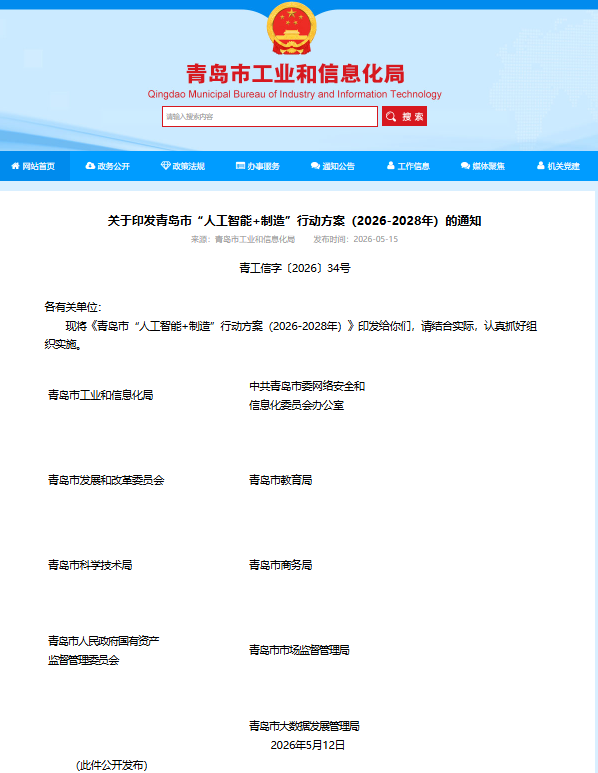This screenshot has height=773, width=598.
Task: Click the body paragraph starting 现将《青岛市
Action: click(291, 335)
